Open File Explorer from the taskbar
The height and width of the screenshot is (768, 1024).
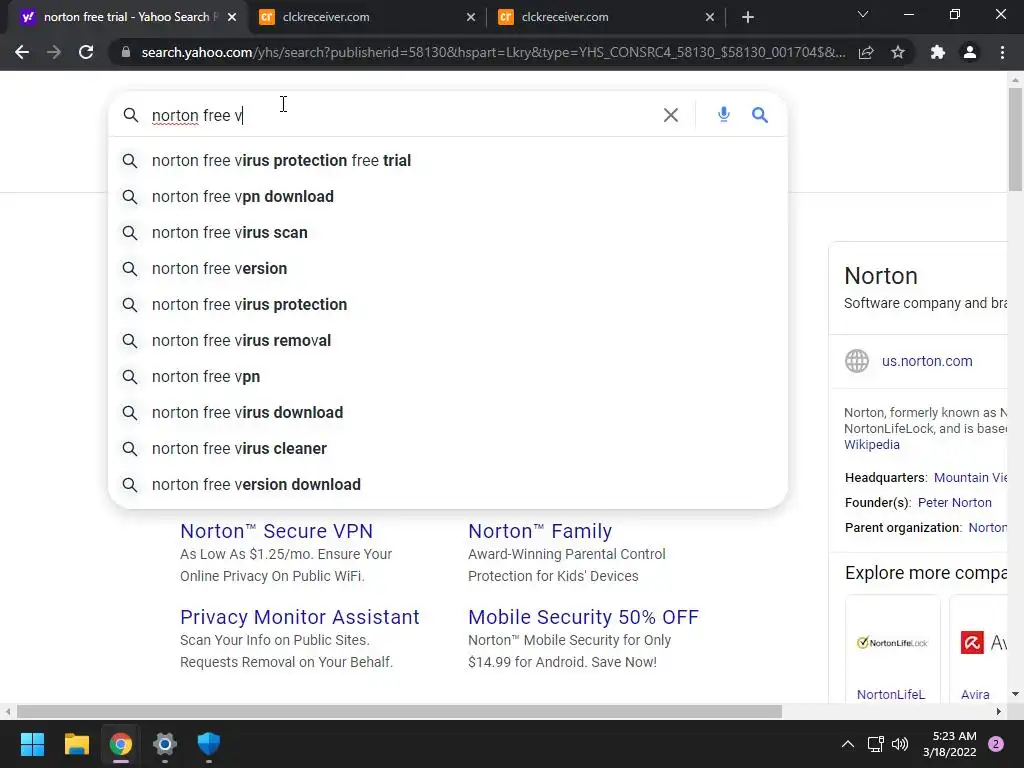coord(76,744)
